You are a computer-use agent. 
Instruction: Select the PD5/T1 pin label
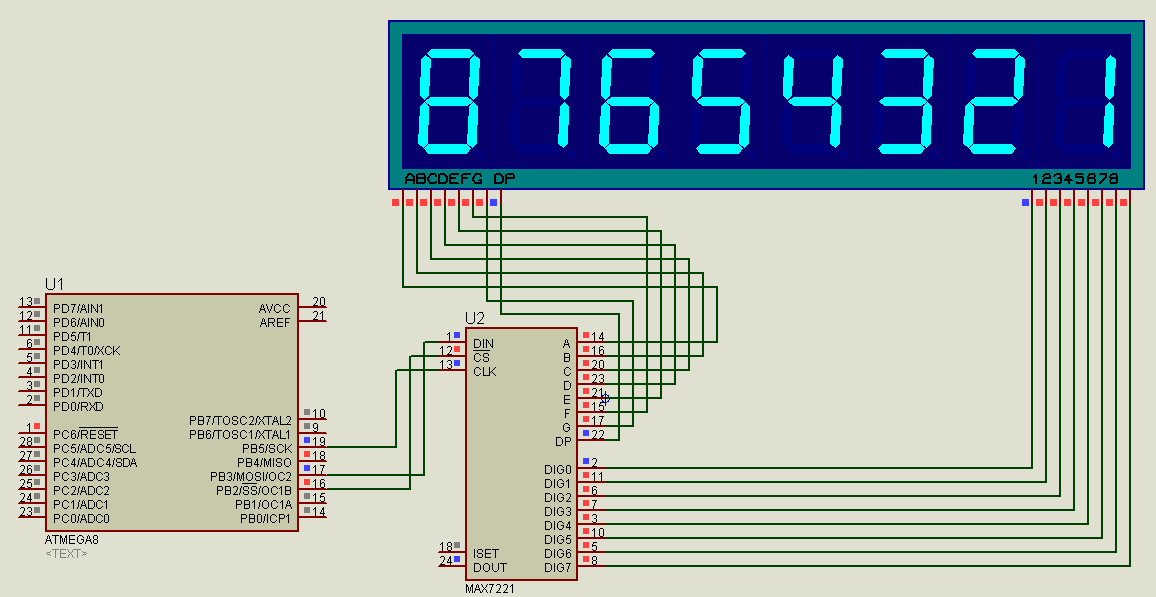pyautogui.click(x=72, y=337)
